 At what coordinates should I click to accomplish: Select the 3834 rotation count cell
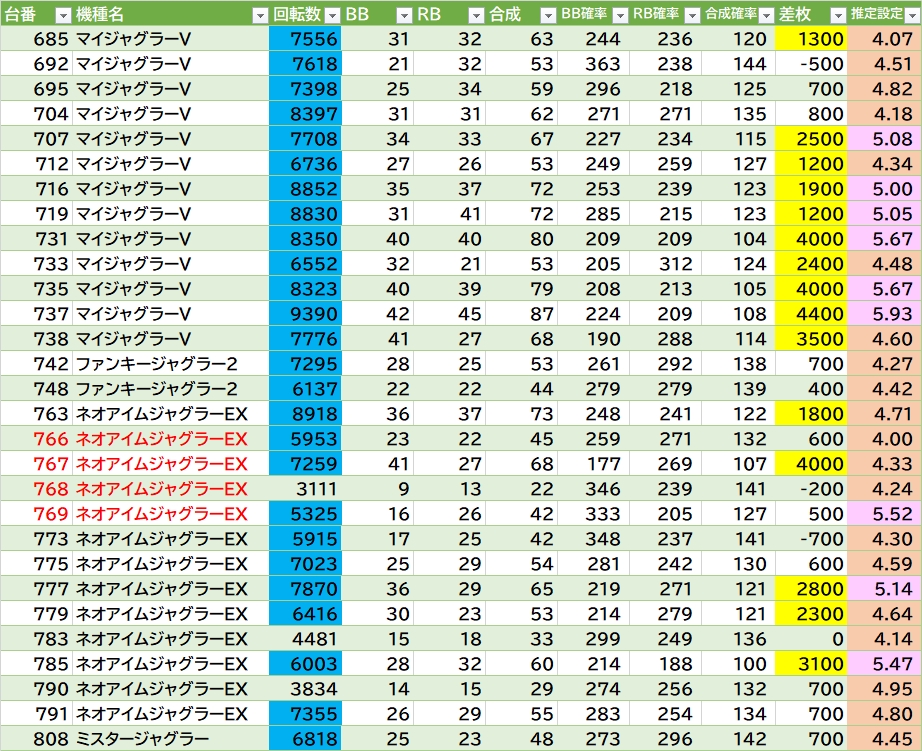(305, 689)
